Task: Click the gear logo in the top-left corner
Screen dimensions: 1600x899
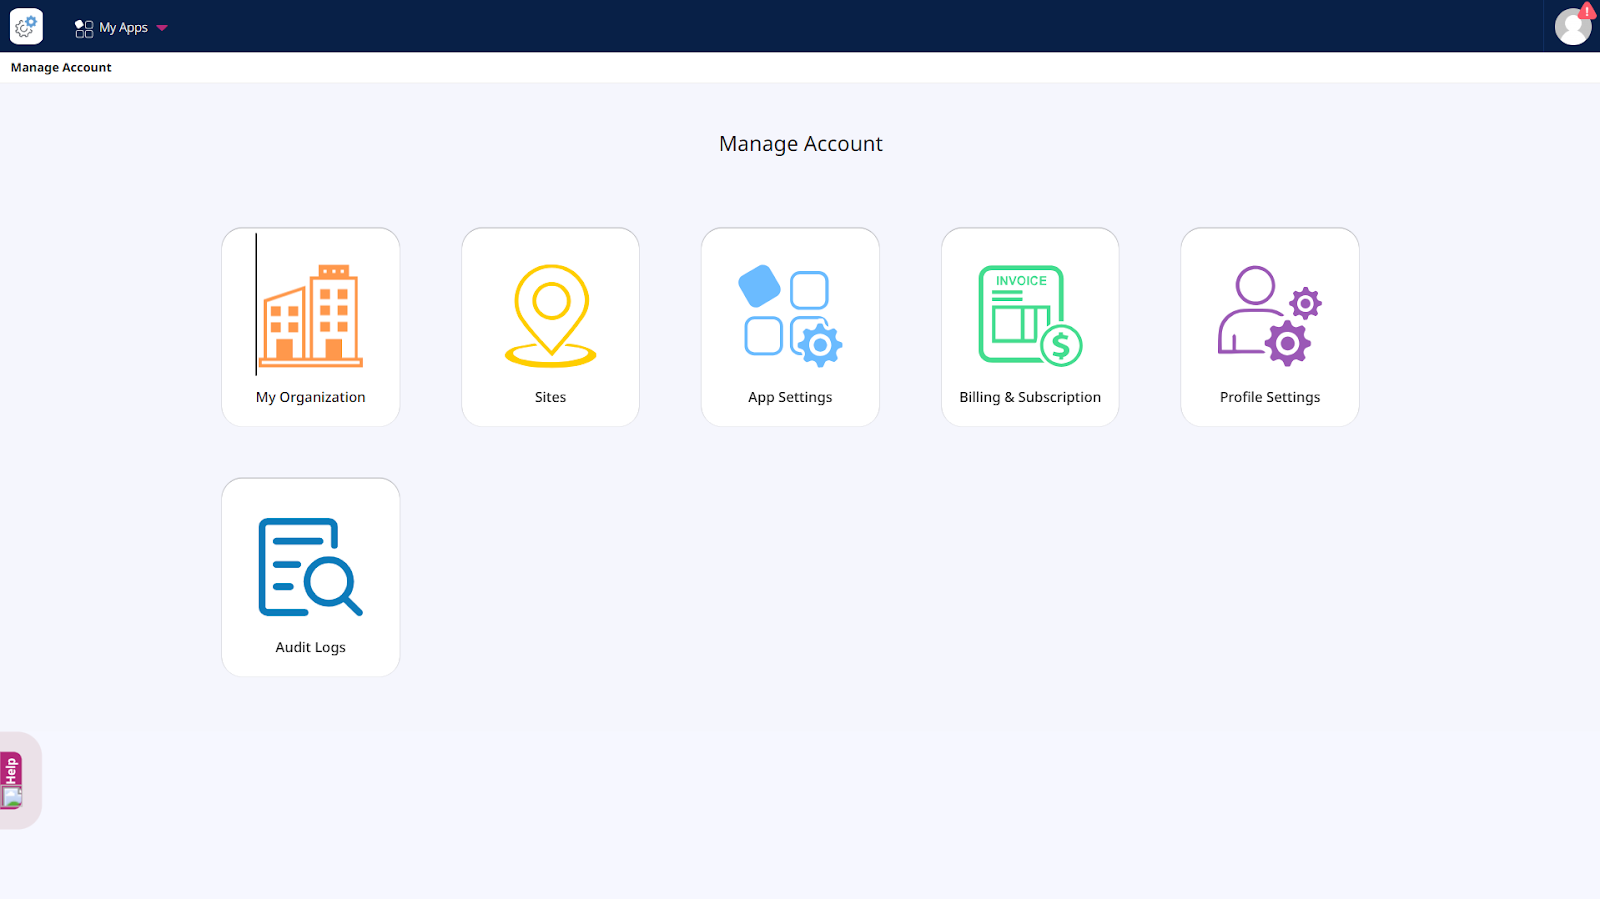Action: 26,27
